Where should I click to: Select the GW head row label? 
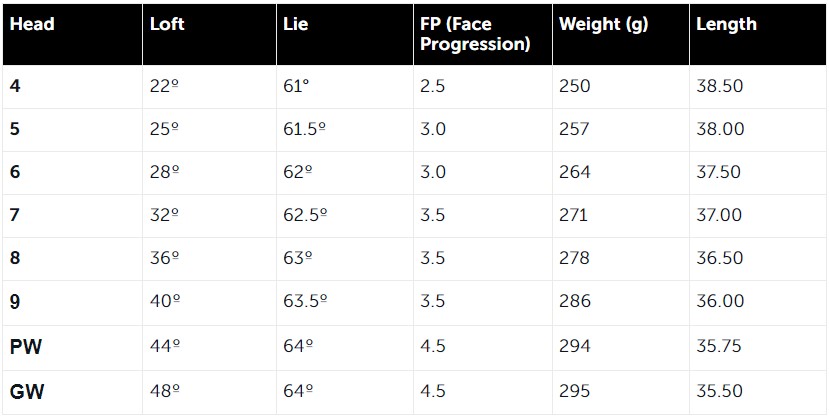pos(26,392)
